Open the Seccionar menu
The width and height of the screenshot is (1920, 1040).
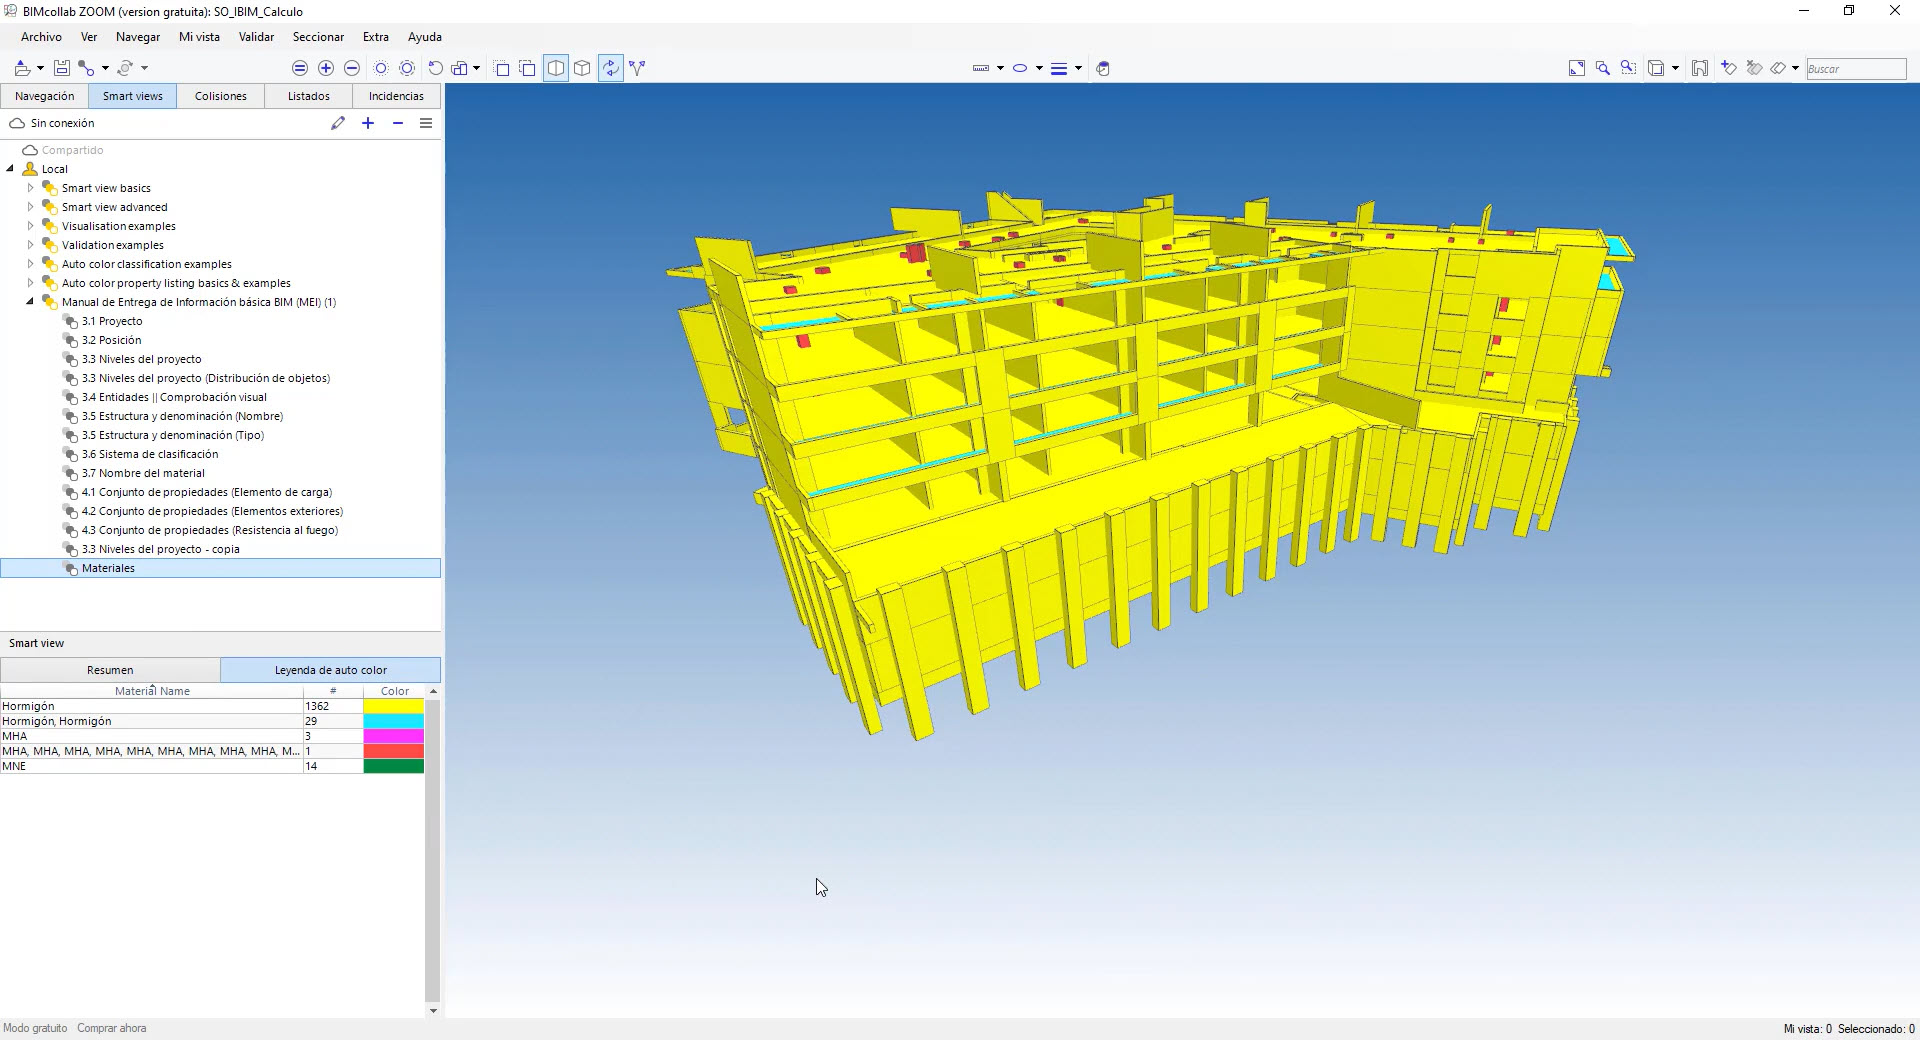coord(318,37)
